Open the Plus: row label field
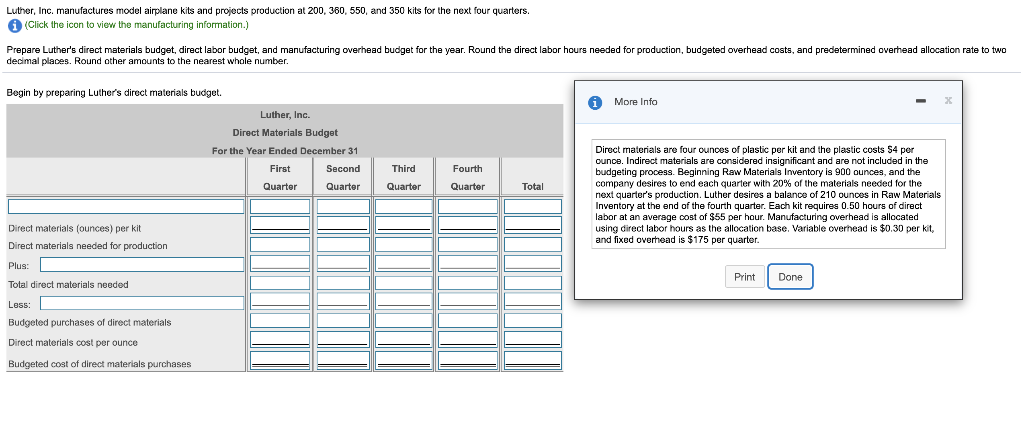This screenshot has height=422, width=1024. tap(142, 265)
